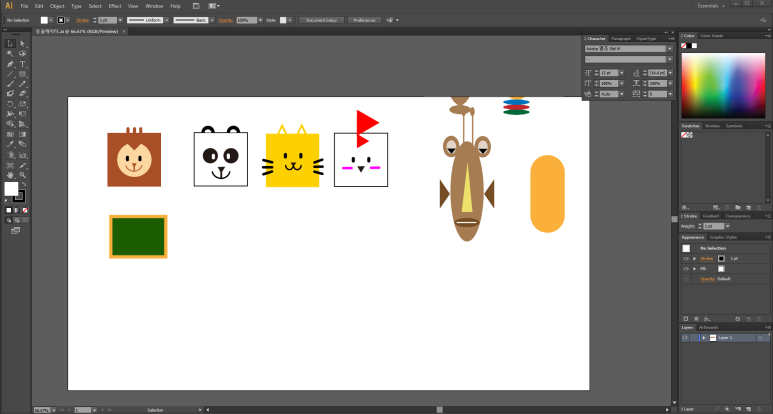Select the Zoom tool
This screenshot has width=773, height=414.
click(x=22, y=175)
